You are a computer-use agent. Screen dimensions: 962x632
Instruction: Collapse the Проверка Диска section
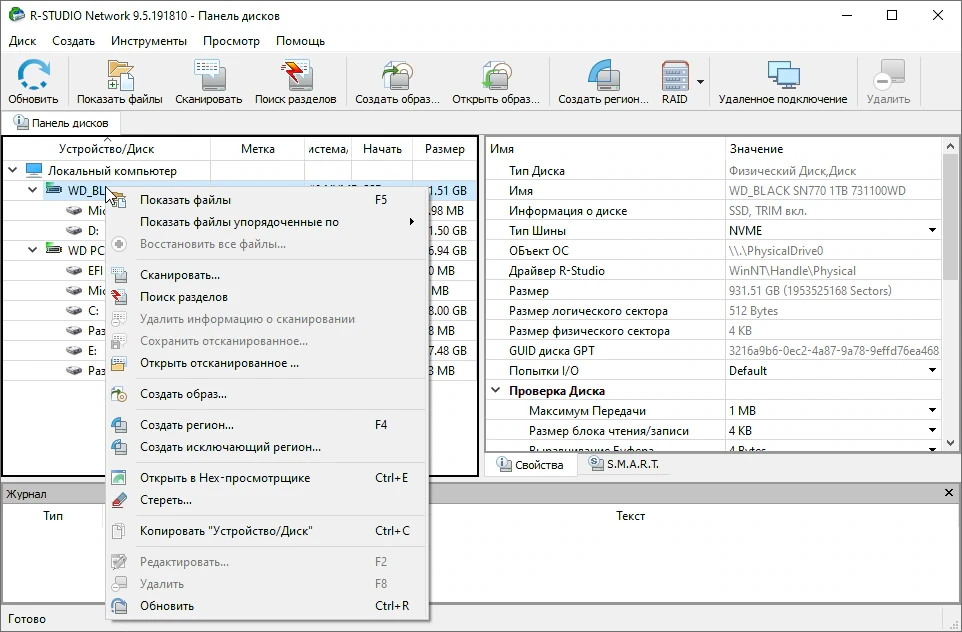pos(496,391)
